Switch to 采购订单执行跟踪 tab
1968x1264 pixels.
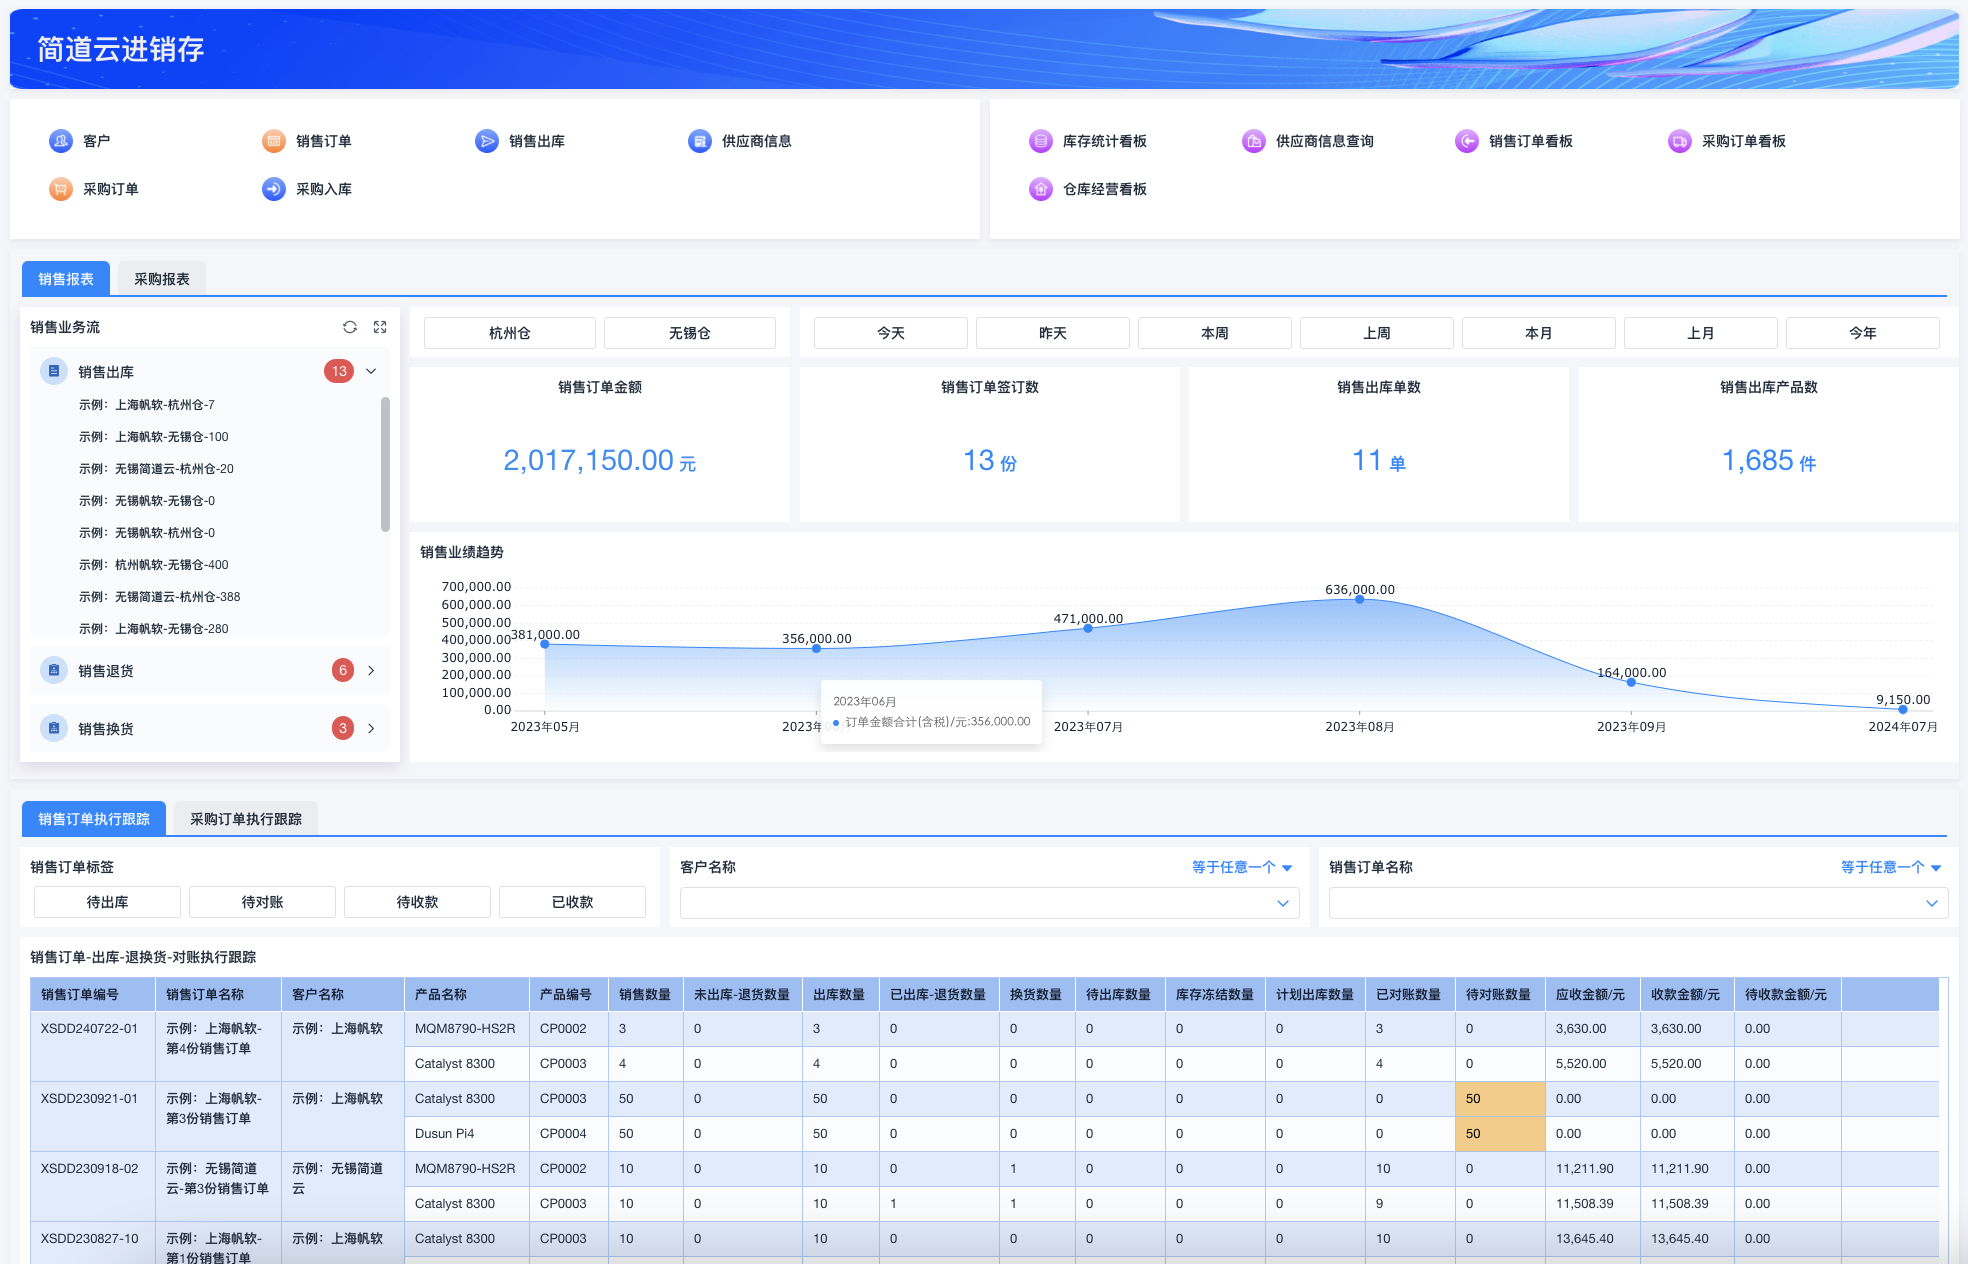(x=246, y=819)
